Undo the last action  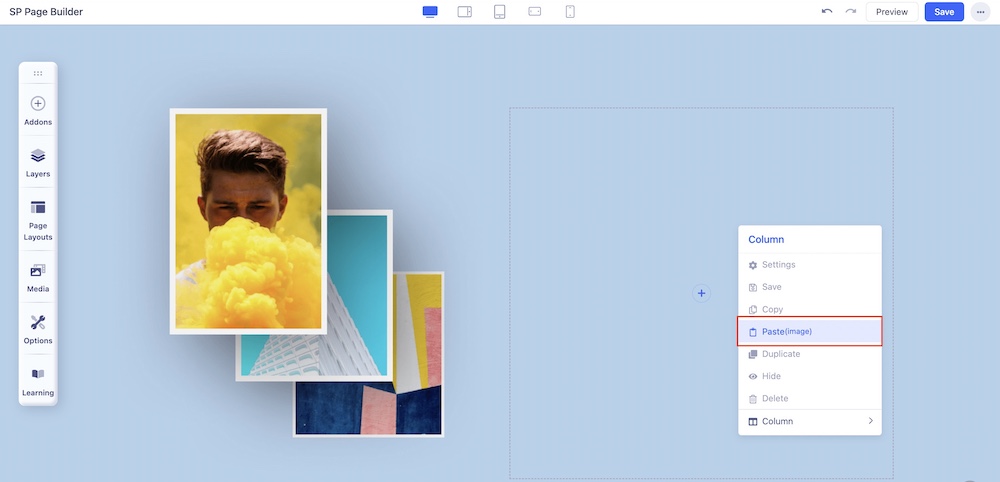[x=827, y=11]
